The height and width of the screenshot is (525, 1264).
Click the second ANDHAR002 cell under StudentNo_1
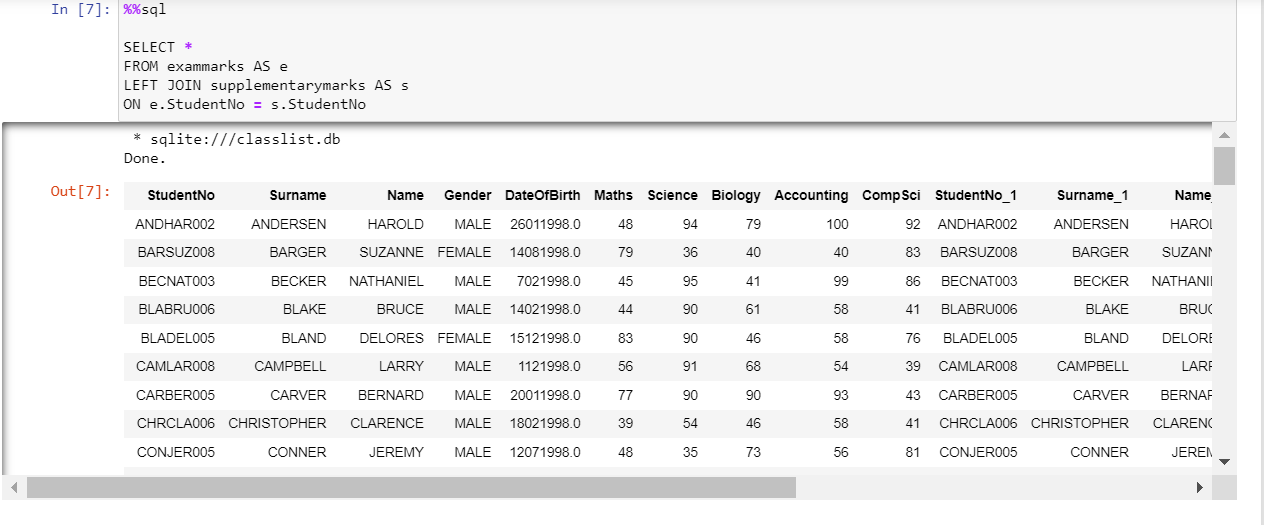tap(978, 224)
